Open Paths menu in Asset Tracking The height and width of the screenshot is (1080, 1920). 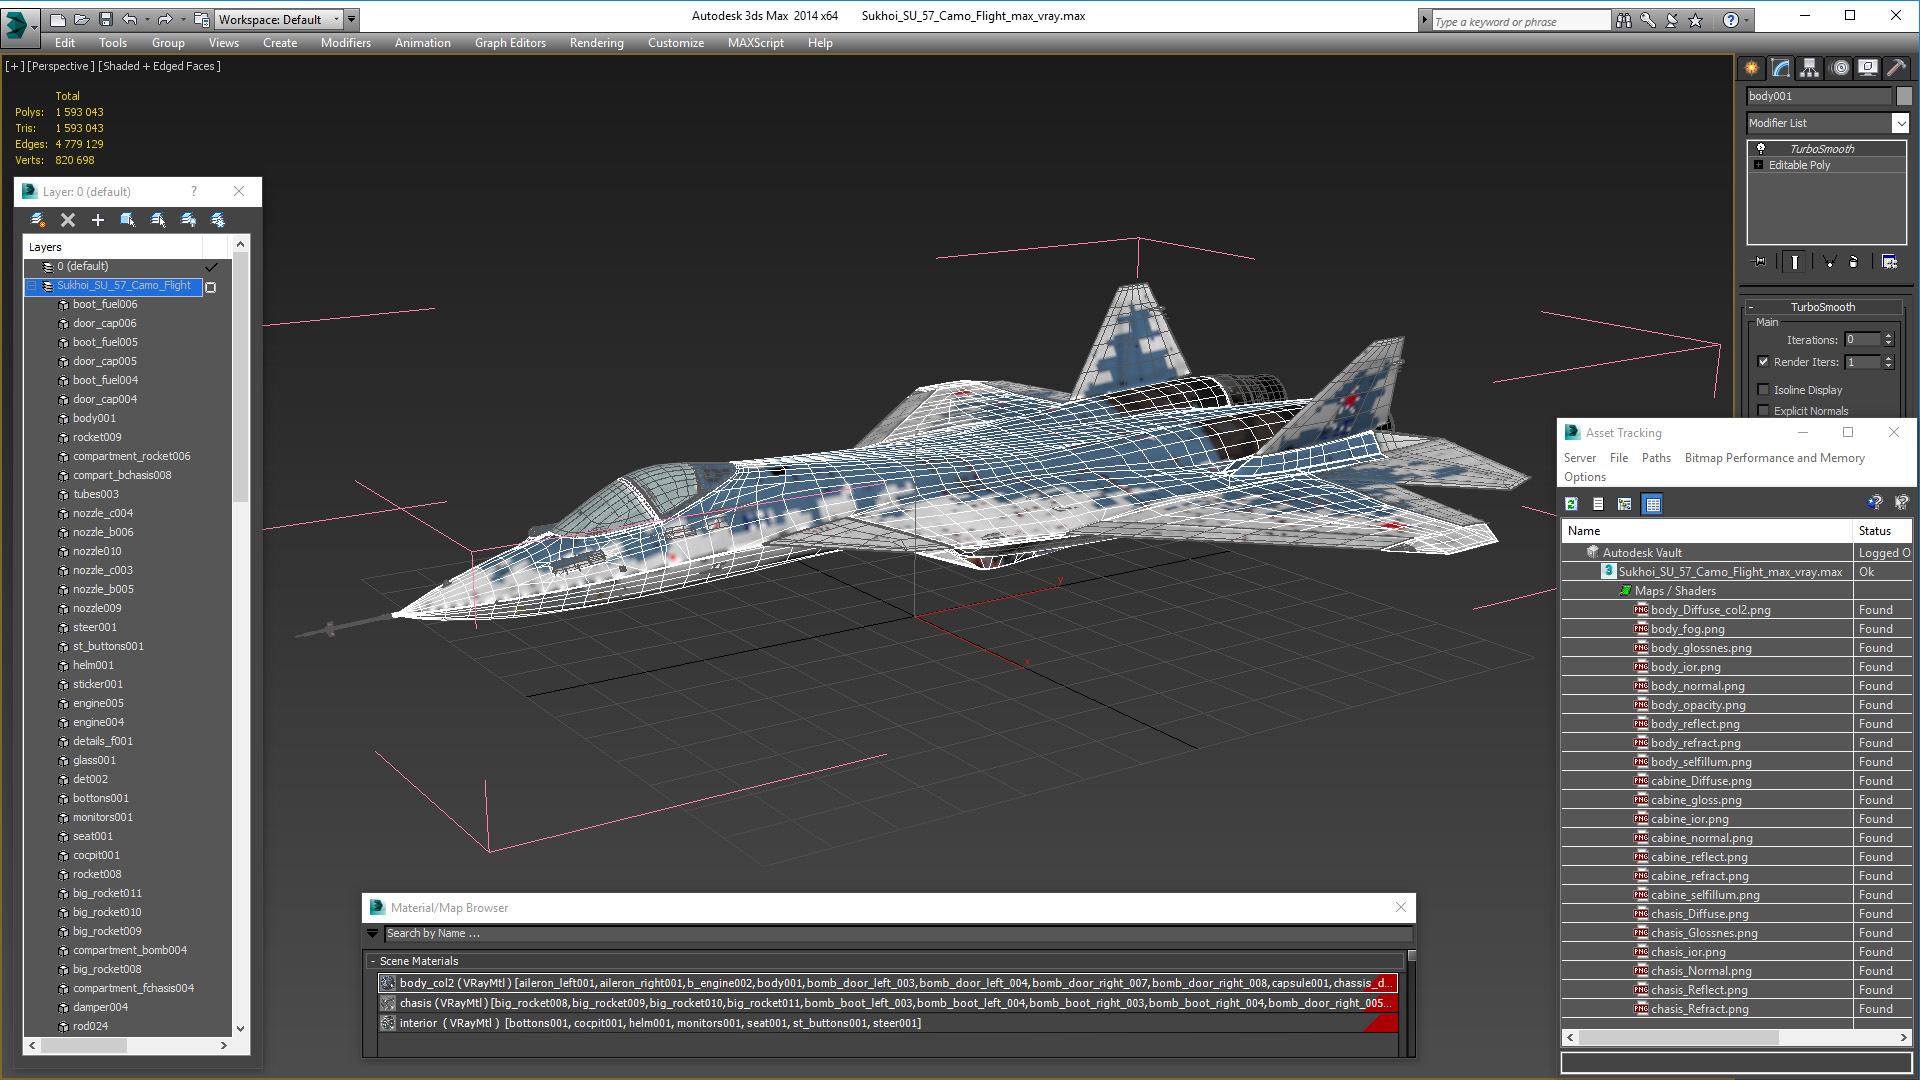tap(1656, 458)
